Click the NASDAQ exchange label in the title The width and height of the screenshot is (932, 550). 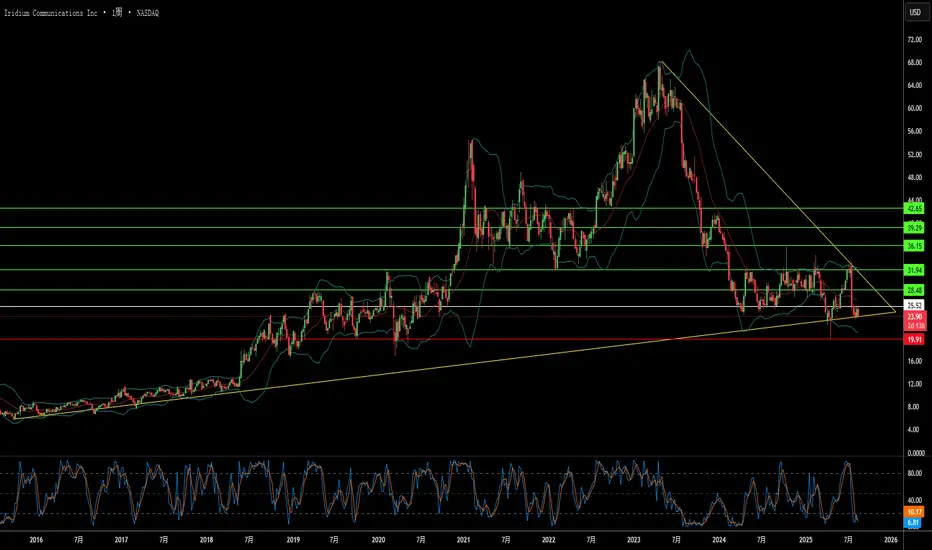click(x=147, y=13)
